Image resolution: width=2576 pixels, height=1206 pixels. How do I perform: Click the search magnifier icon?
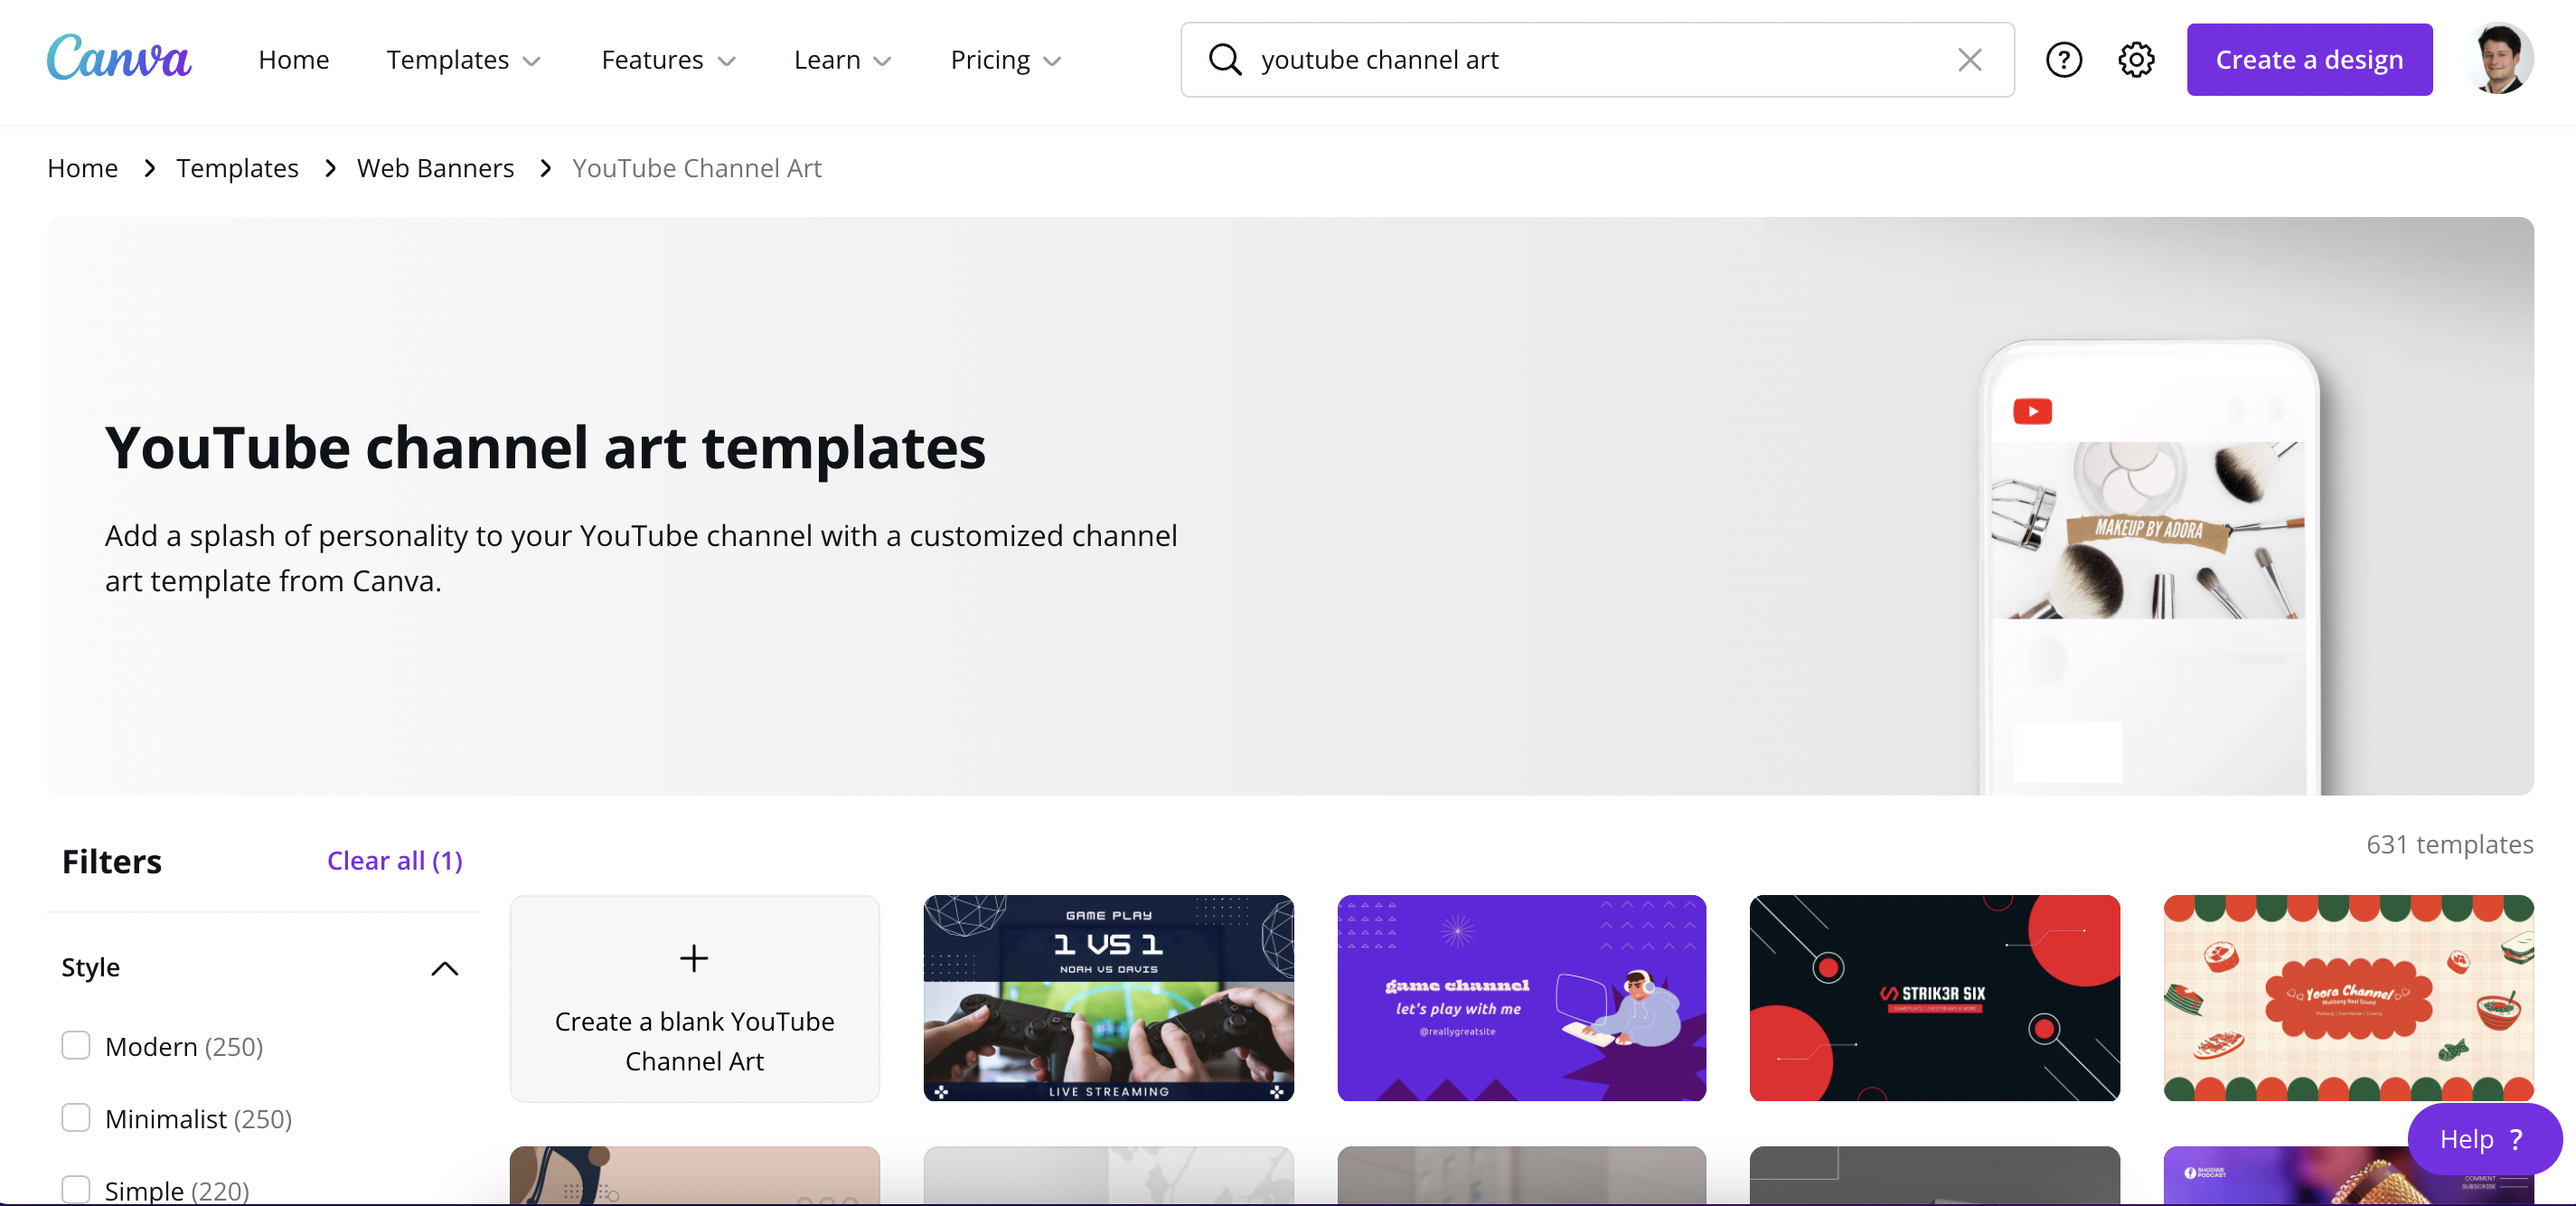(x=1224, y=60)
